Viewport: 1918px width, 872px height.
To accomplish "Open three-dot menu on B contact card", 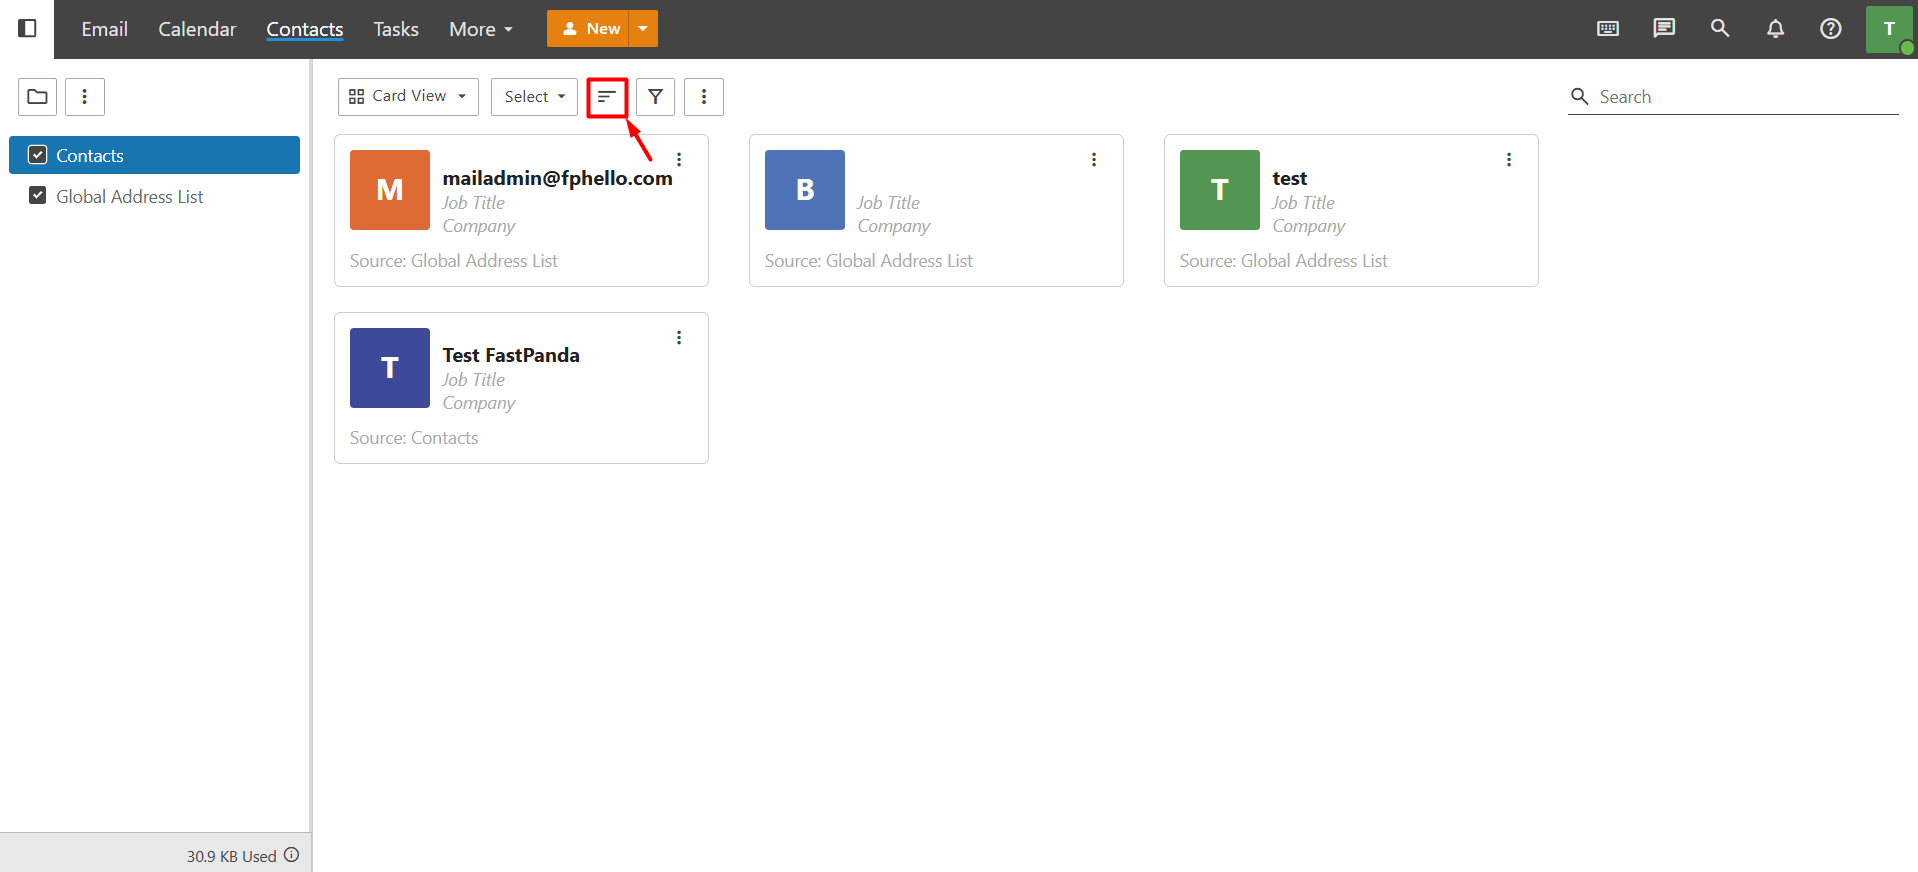I will [1094, 160].
